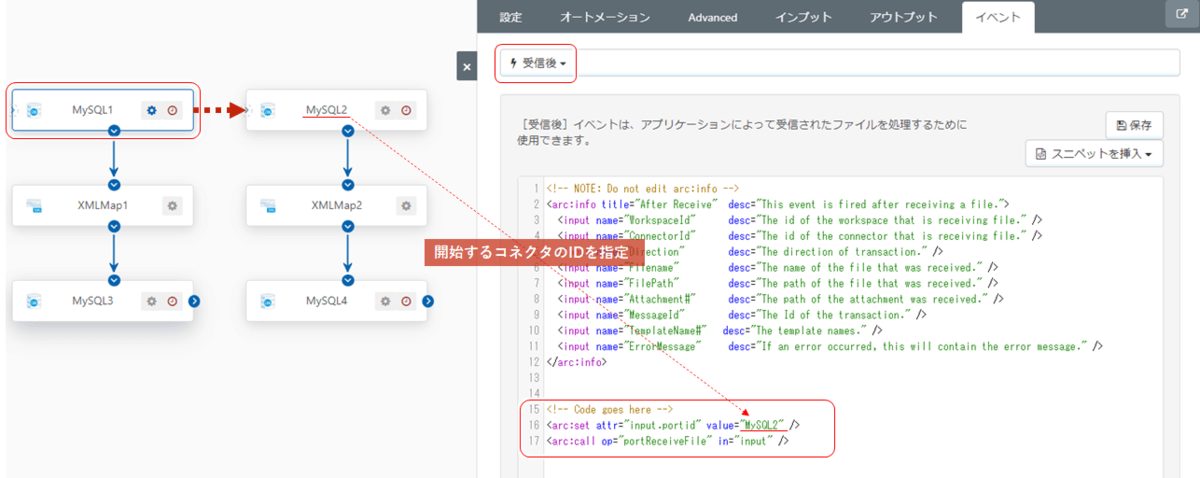
Task: Click the MySQL4 clock schedule icon
Action: point(406,301)
